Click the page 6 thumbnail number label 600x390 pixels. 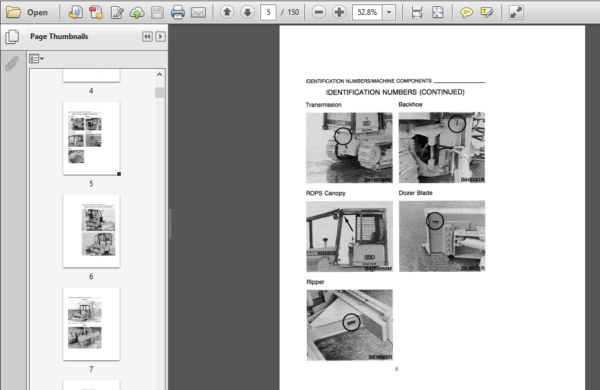(x=91, y=276)
